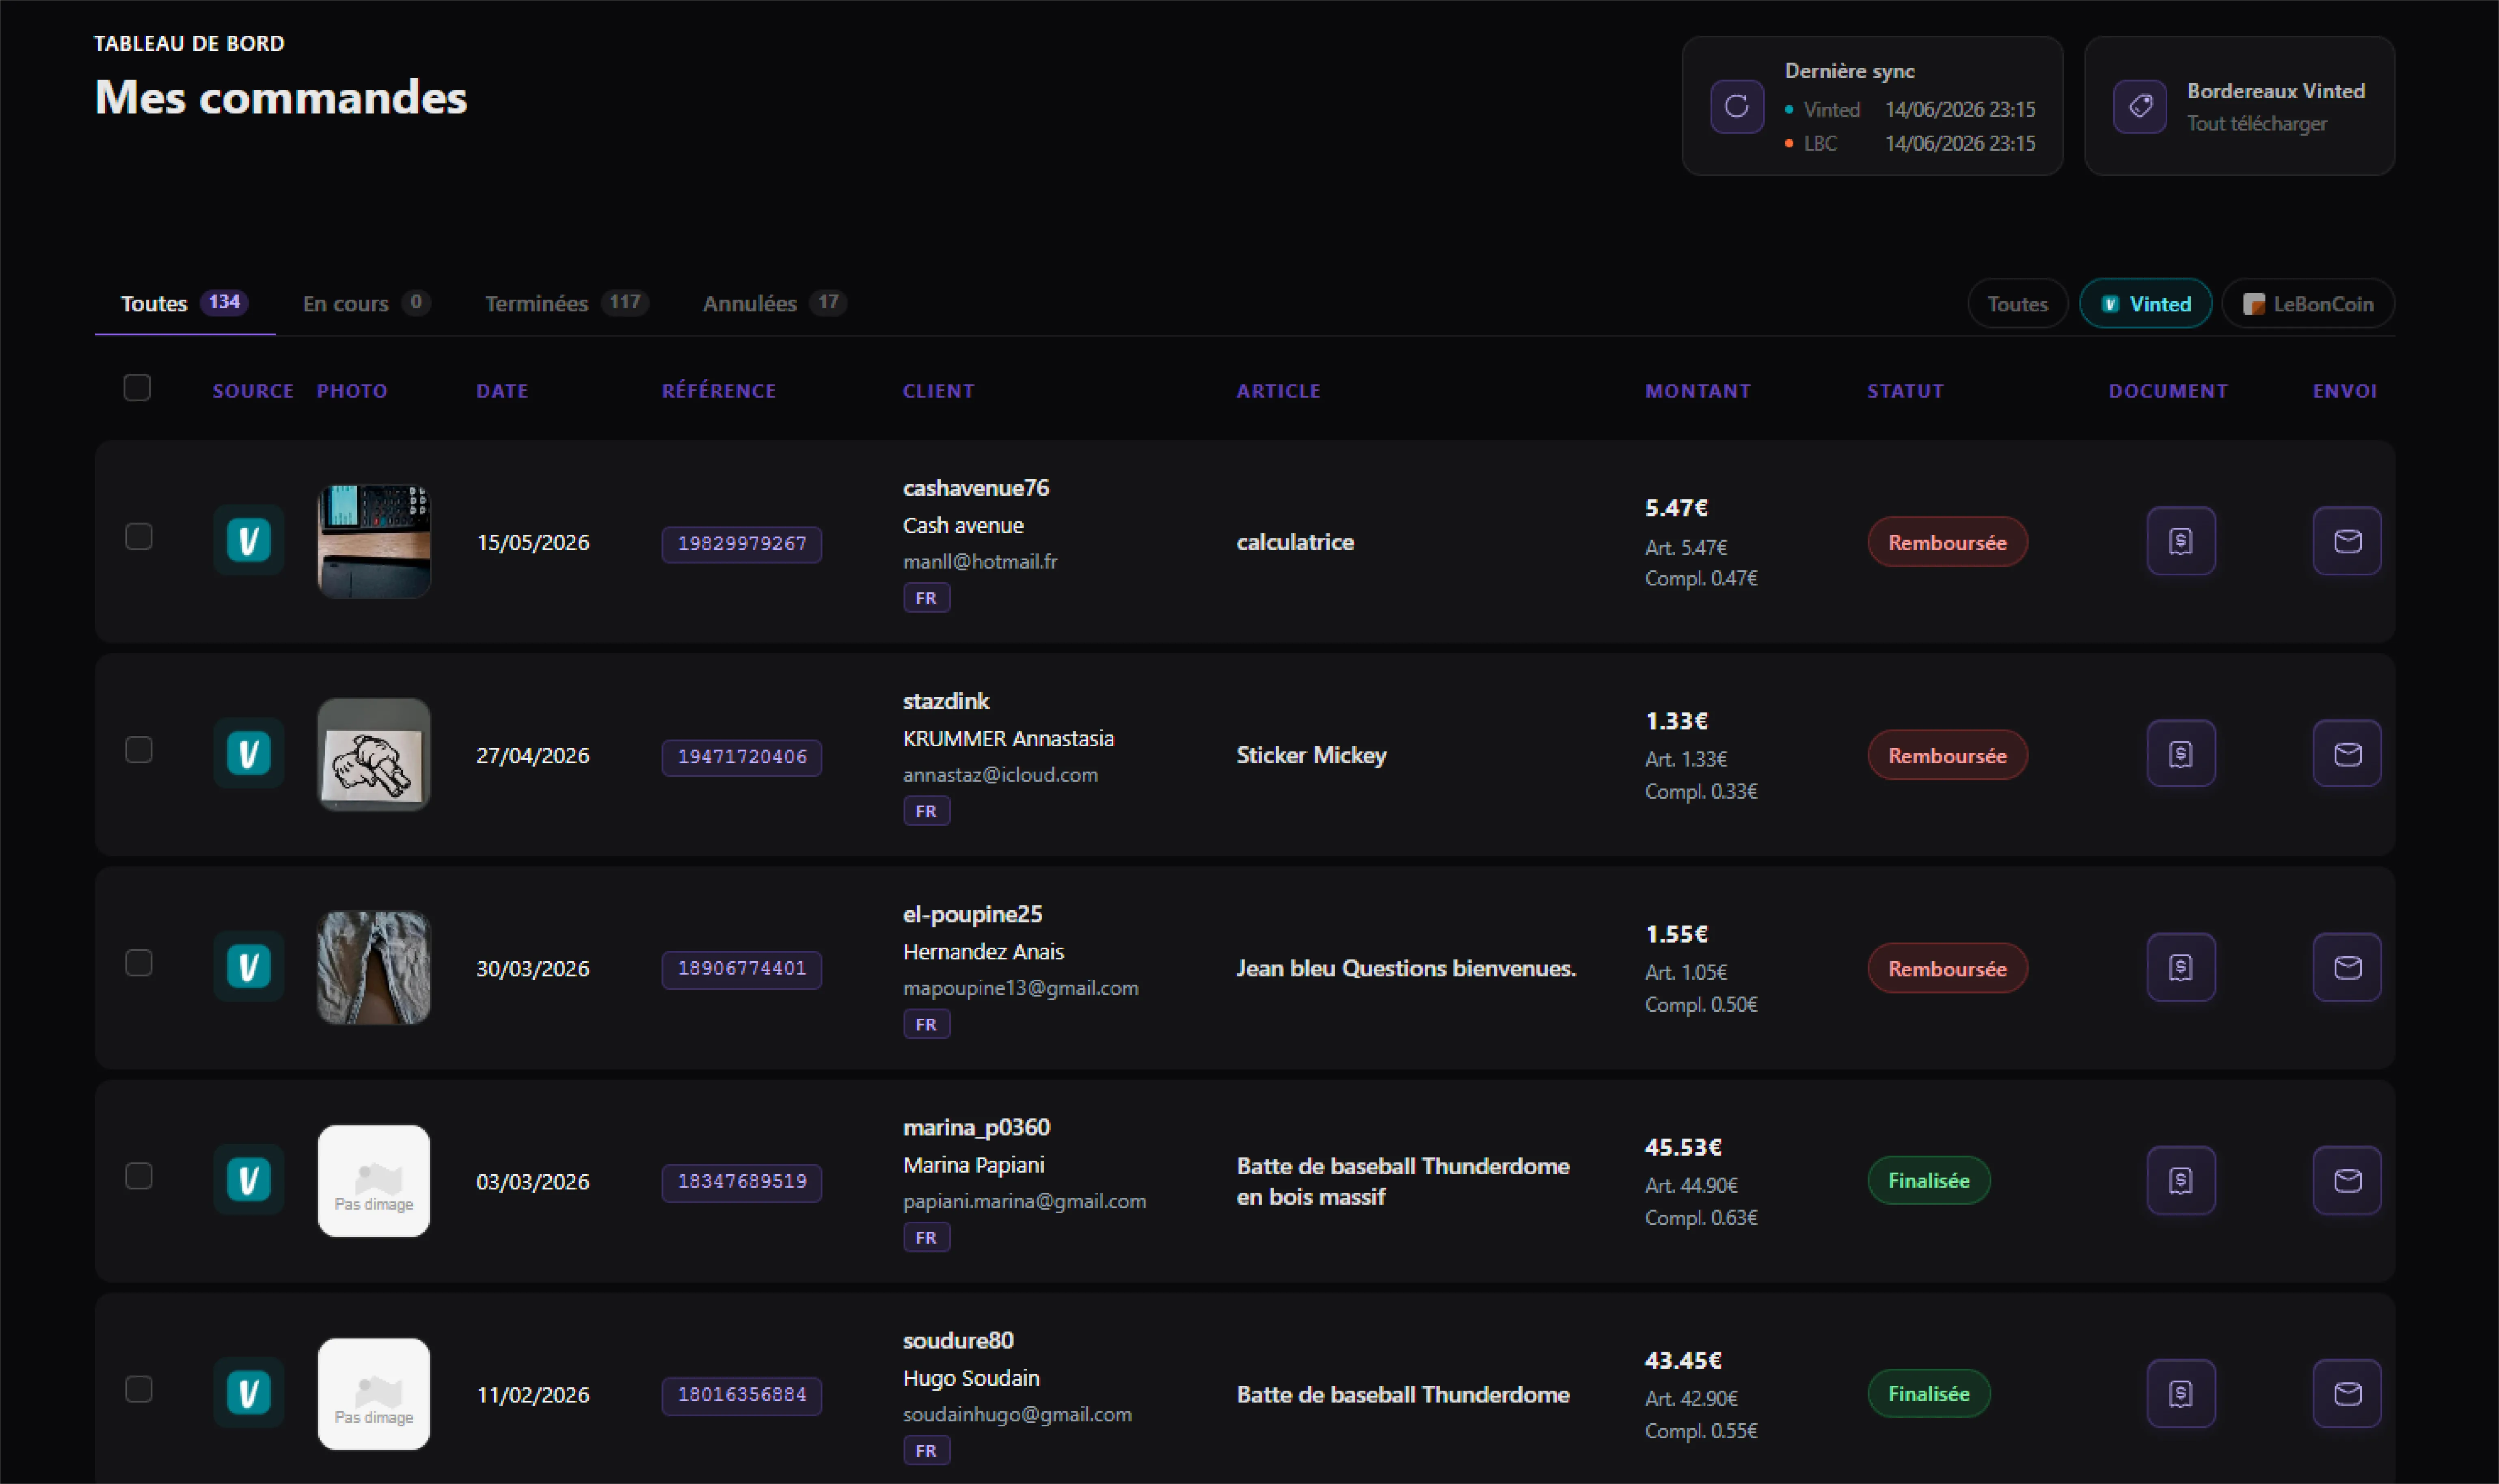Check the marina_p0360 order checkbox
This screenshot has height=1484, width=2499.
[x=139, y=1176]
